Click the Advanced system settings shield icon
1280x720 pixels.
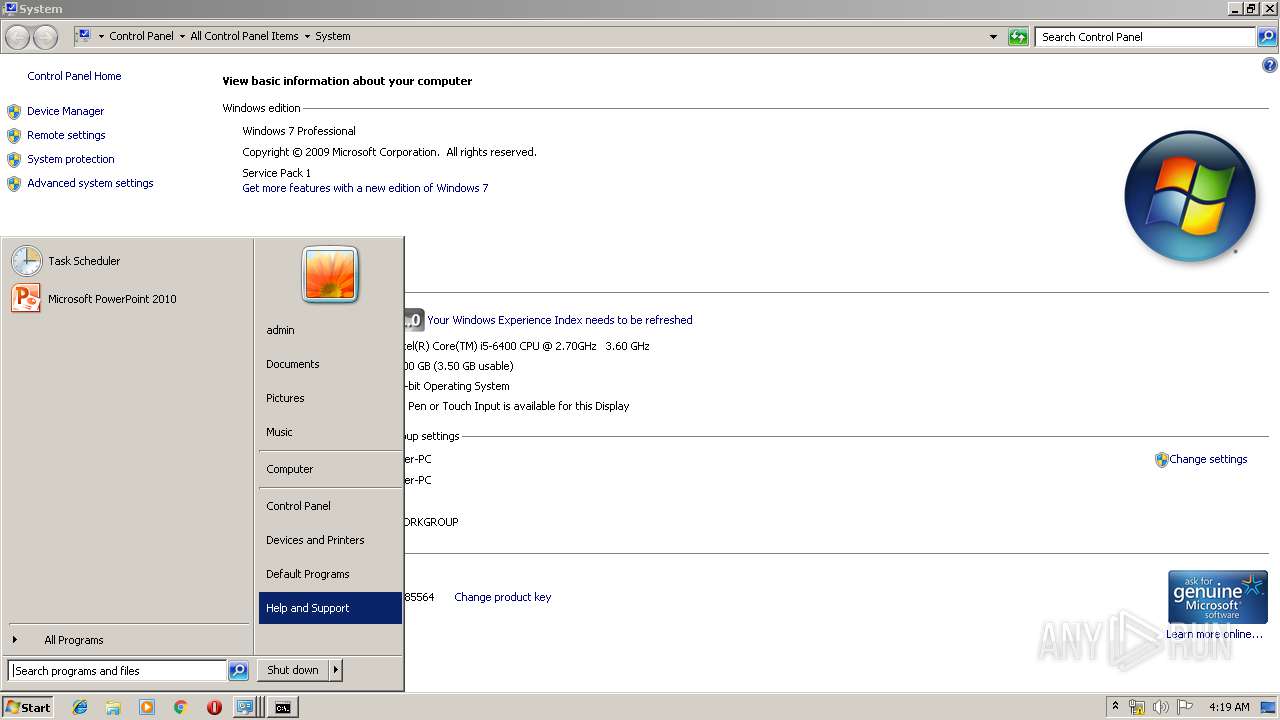pos(14,183)
